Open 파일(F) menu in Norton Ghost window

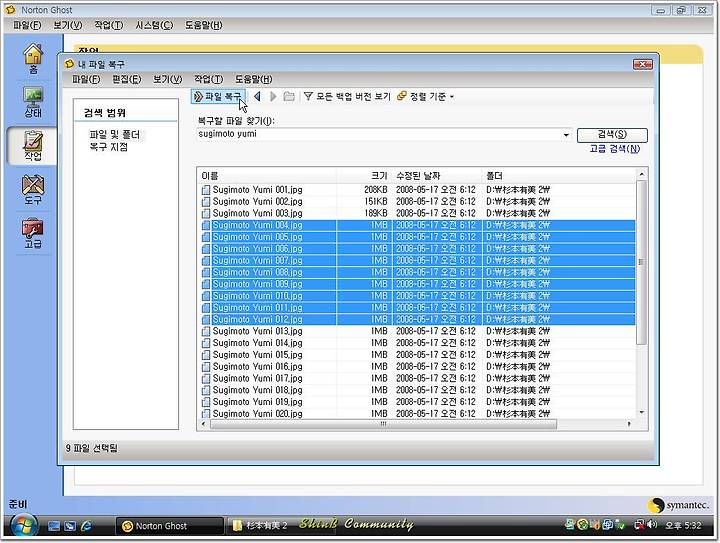27,25
